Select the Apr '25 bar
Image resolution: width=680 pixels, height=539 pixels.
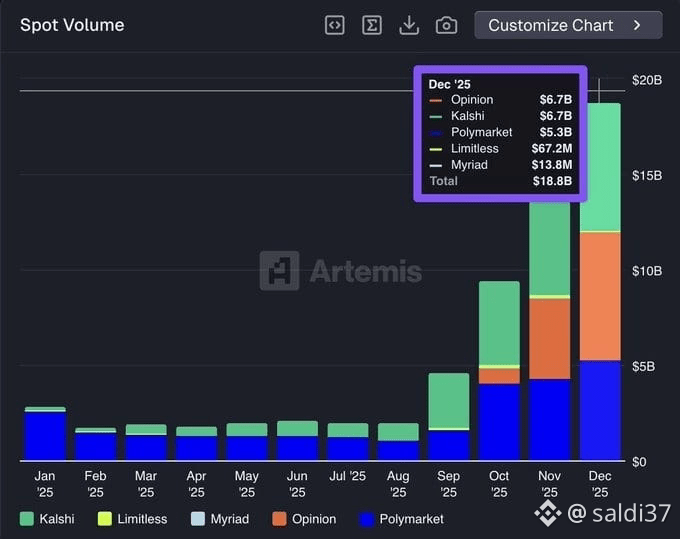(x=196, y=443)
